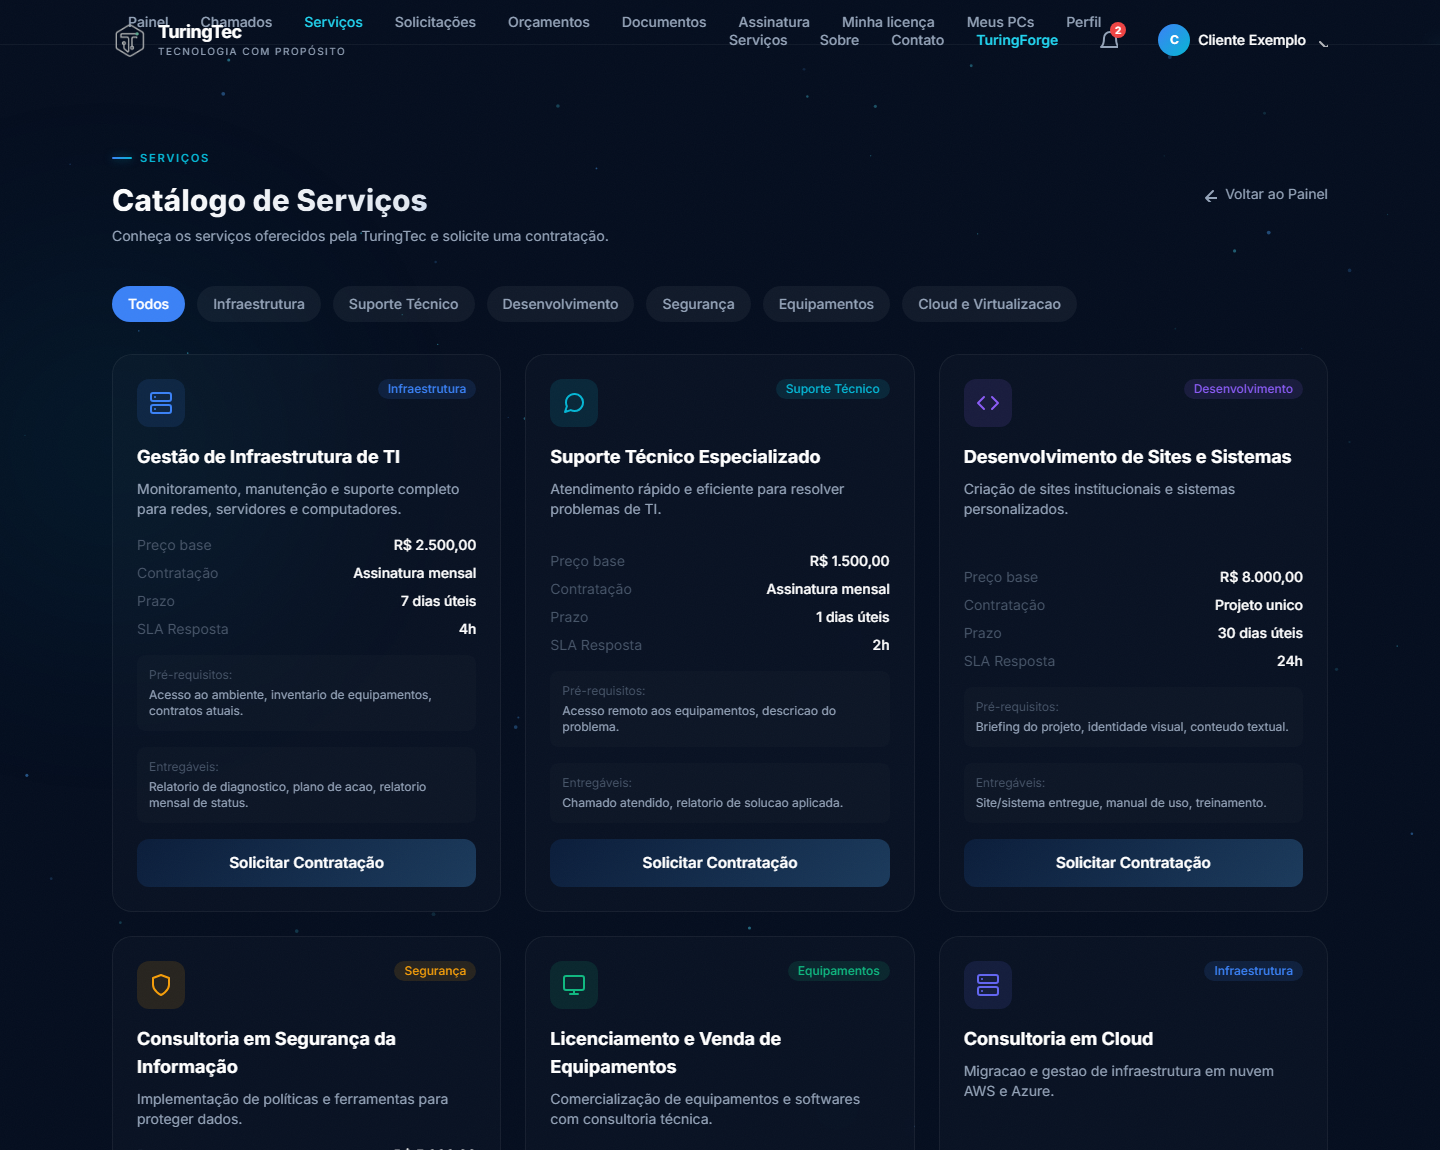Image resolution: width=1440 pixels, height=1150 pixels.
Task: Expand the Cliente Exemplo user menu chevron
Action: (1323, 41)
